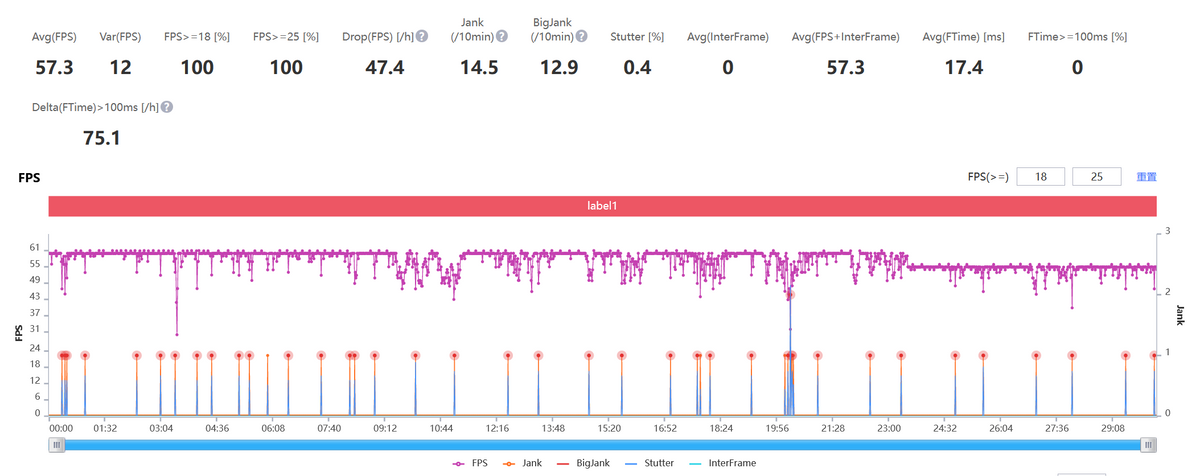Screen dimensions: 1200x476
Task: Open the Jank (/10min) help icon
Action: coord(502,36)
